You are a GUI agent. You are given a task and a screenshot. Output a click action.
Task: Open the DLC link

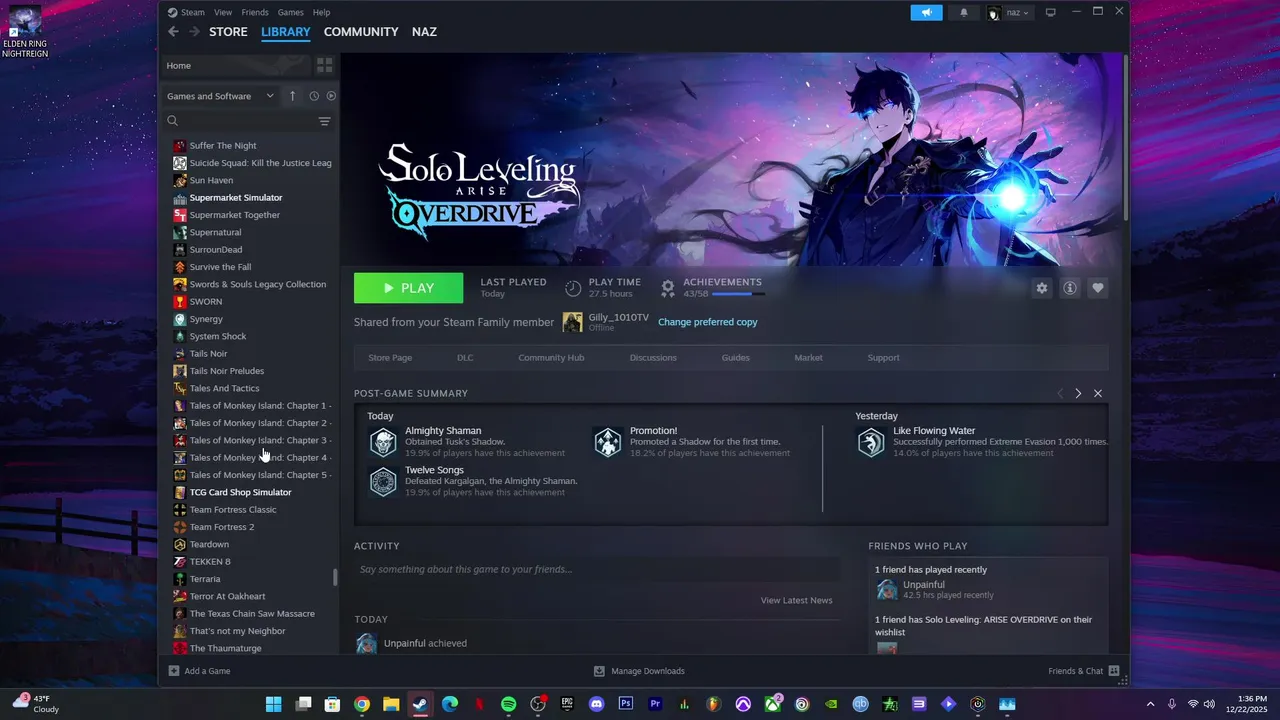465,358
